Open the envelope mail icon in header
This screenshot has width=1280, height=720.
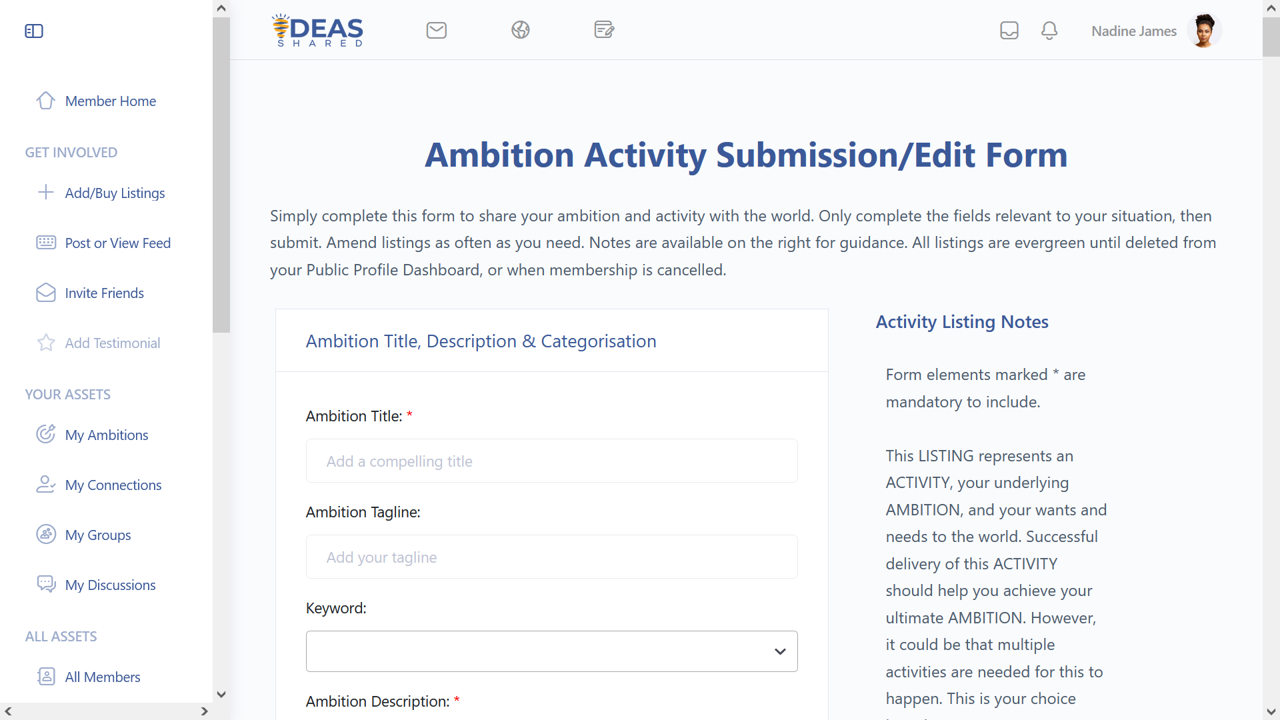436,30
